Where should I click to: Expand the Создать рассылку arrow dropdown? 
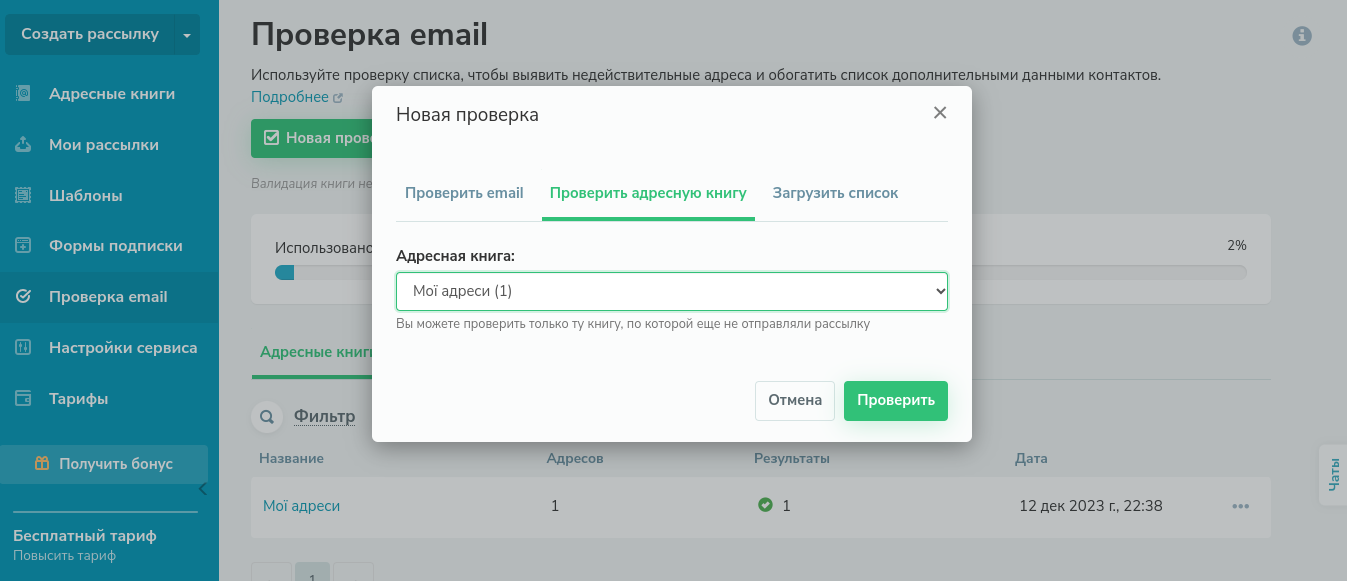point(187,35)
